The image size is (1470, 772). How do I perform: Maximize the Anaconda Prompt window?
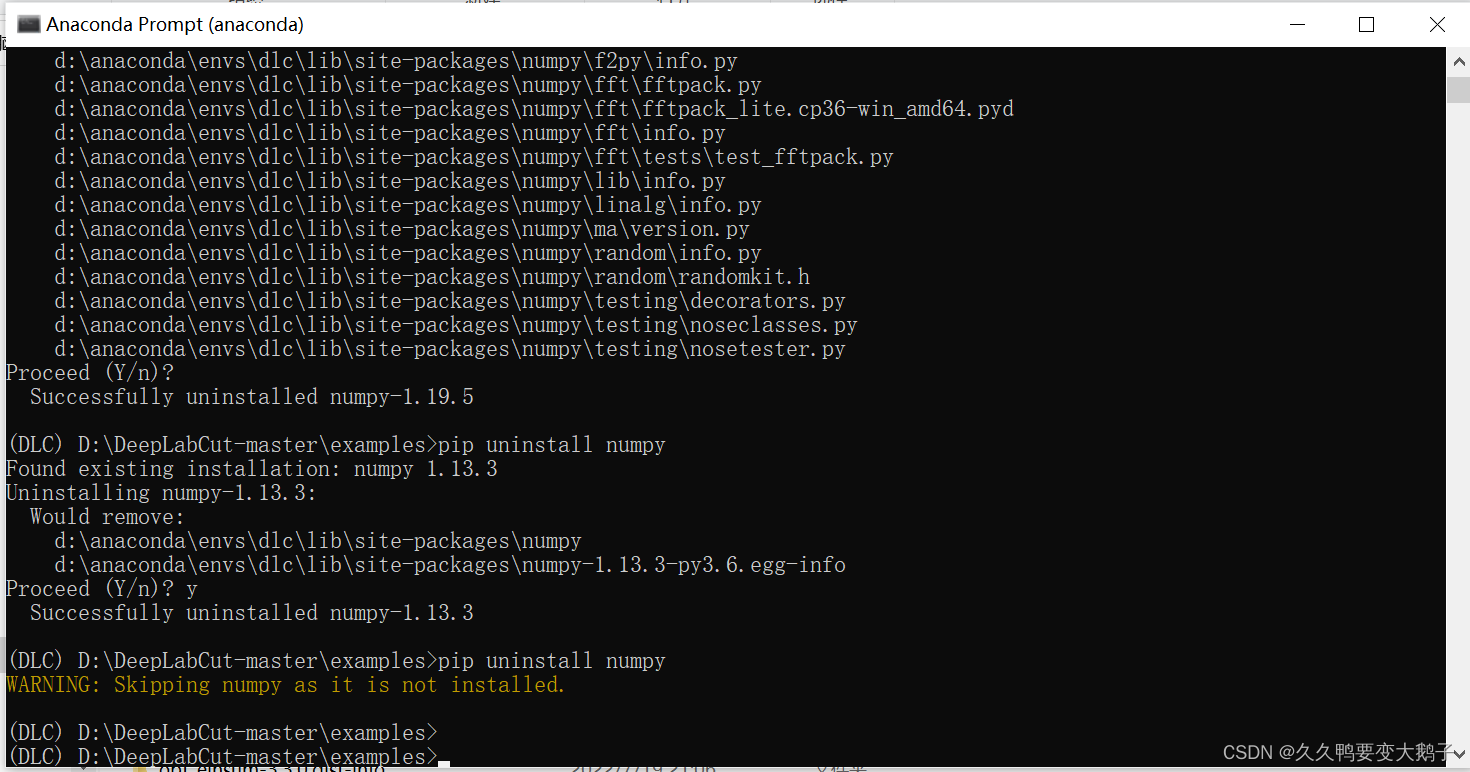[x=1366, y=24]
